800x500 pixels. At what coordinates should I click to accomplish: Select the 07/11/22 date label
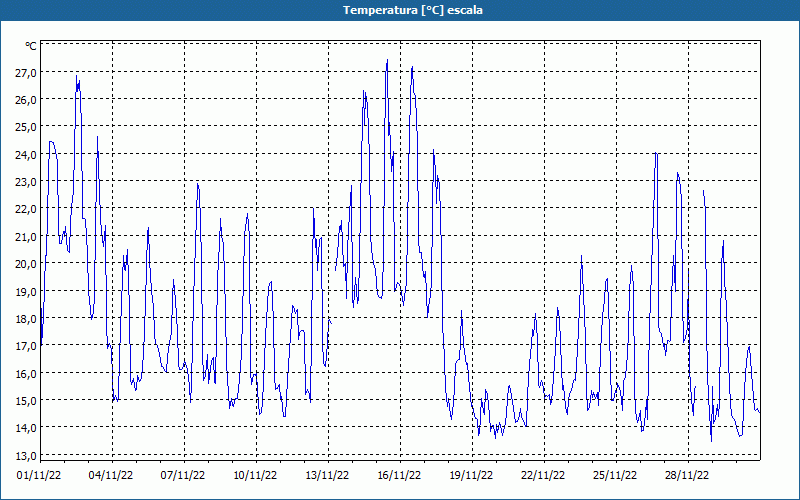tap(183, 476)
